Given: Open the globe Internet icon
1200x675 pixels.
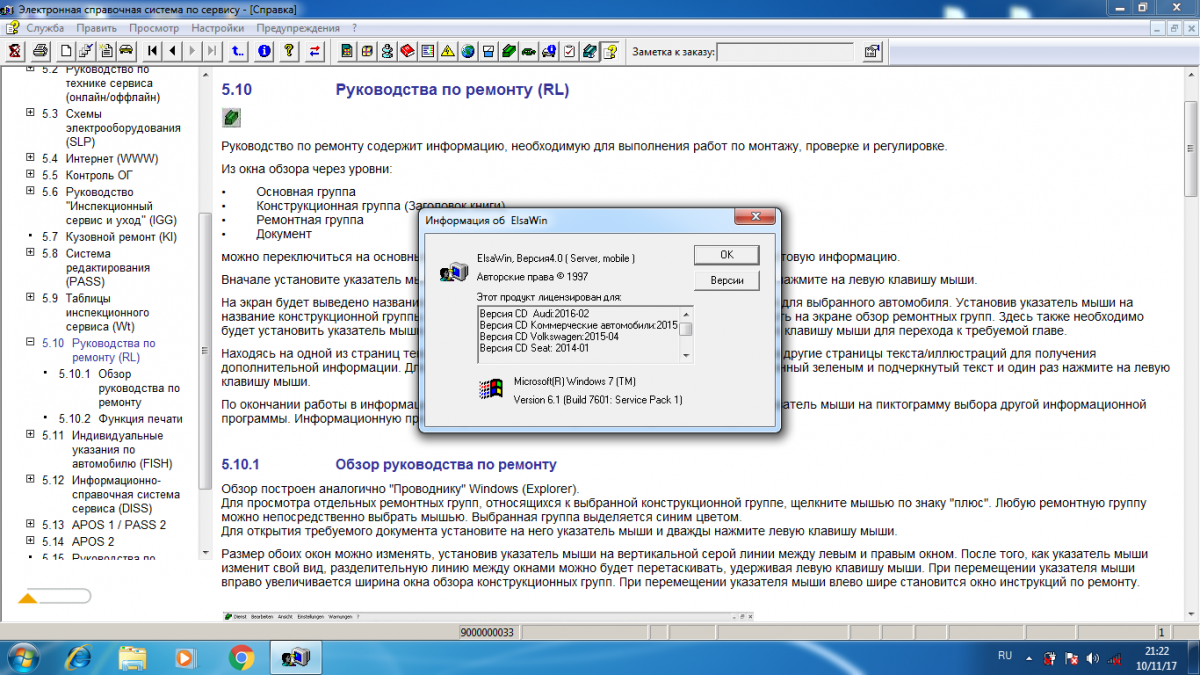Looking at the screenshot, I should [468, 50].
